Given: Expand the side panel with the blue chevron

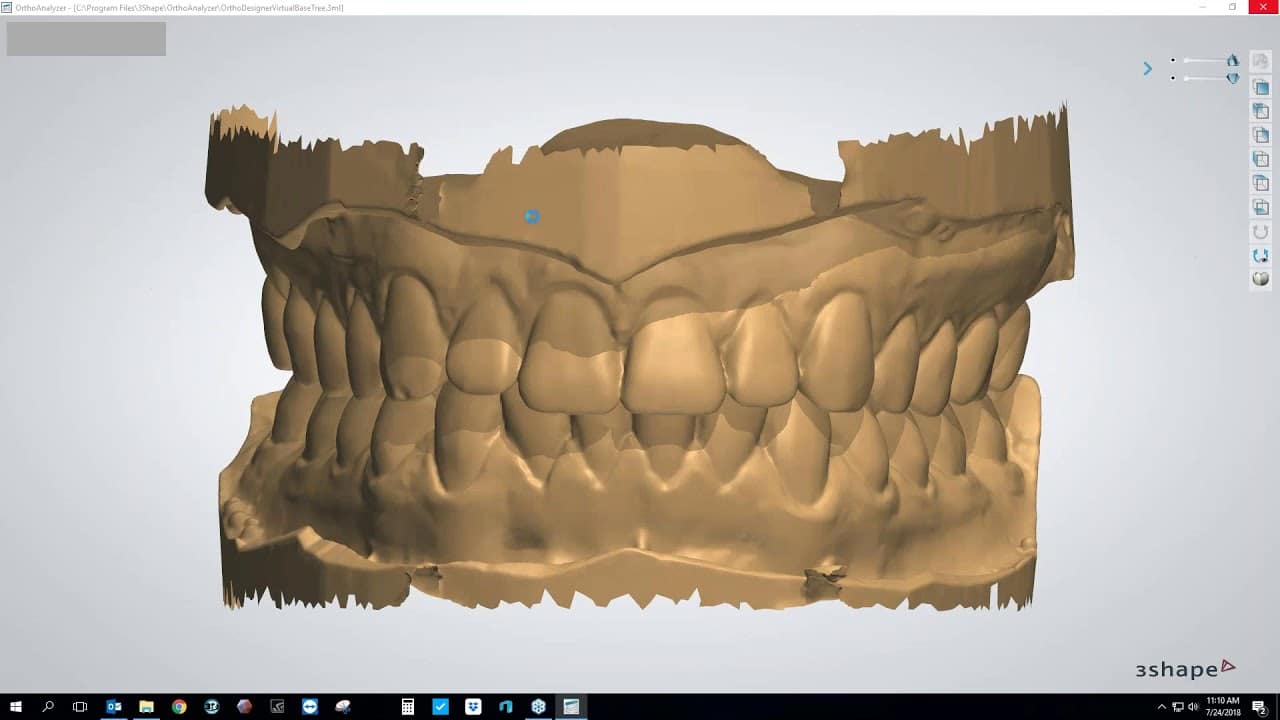Looking at the screenshot, I should pyautogui.click(x=1147, y=69).
